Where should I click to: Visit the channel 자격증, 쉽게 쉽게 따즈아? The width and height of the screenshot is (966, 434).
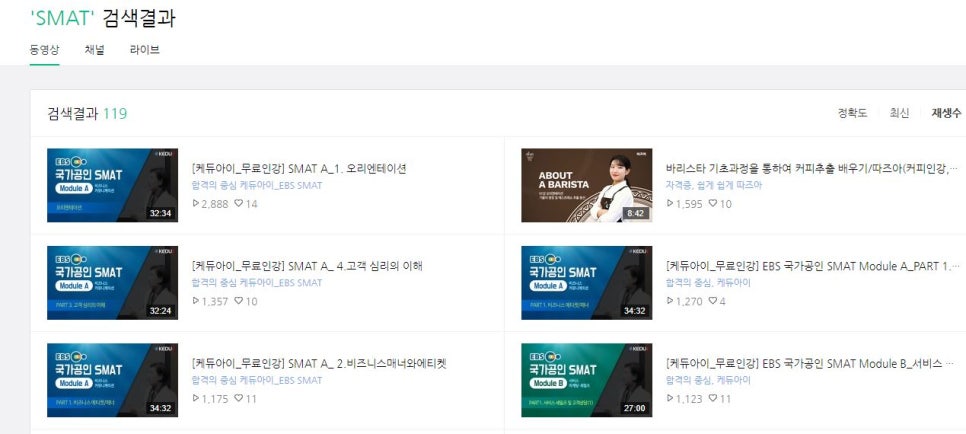(713, 186)
